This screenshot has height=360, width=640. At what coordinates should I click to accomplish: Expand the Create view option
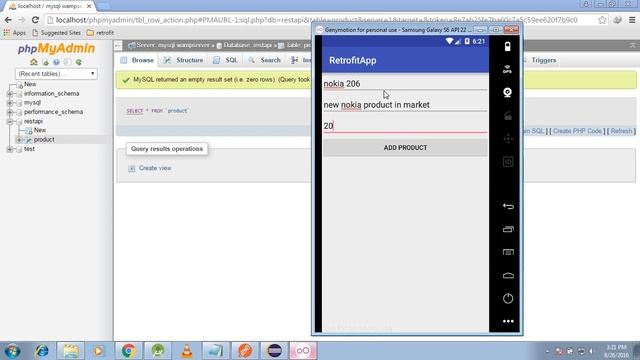(x=131, y=168)
